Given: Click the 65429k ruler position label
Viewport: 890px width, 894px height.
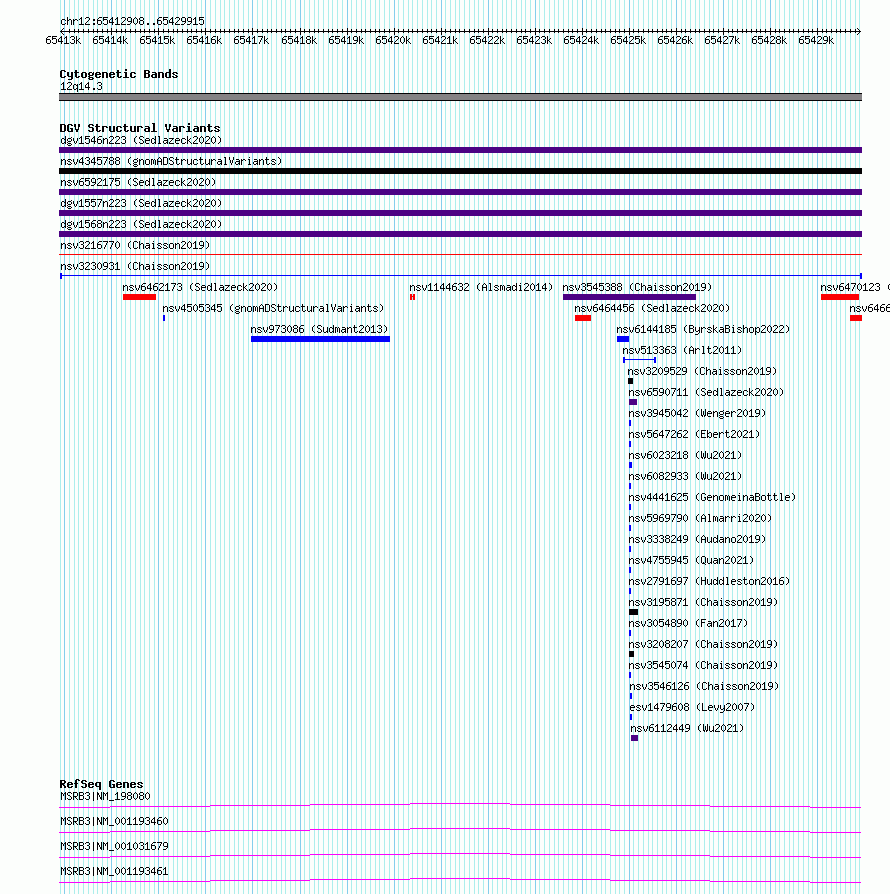Looking at the screenshot, I should tap(816, 40).
